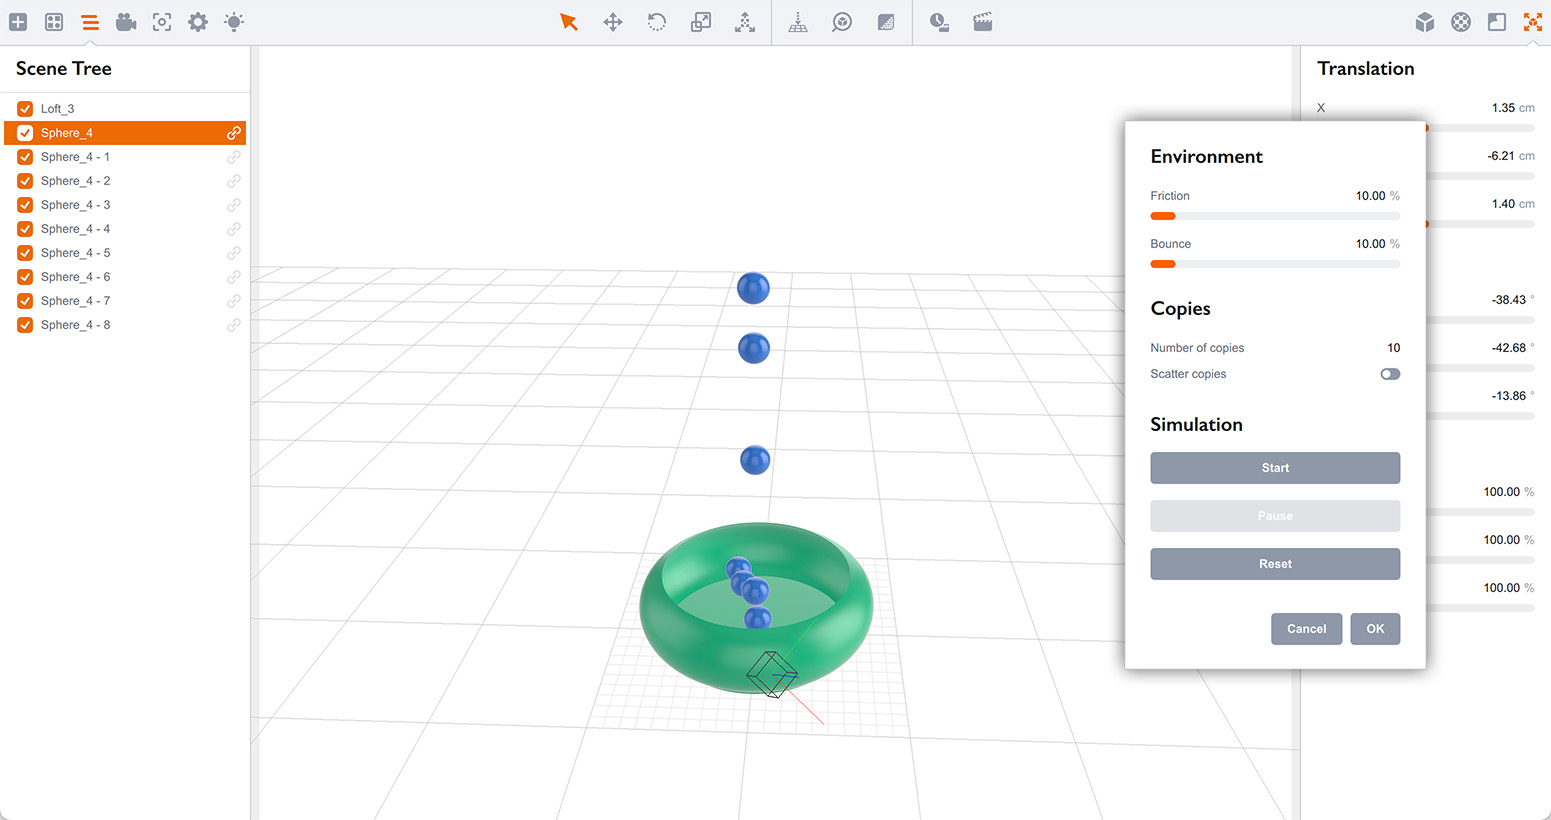Image resolution: width=1551 pixels, height=820 pixels.
Task: Reset the simulation
Action: (x=1275, y=563)
